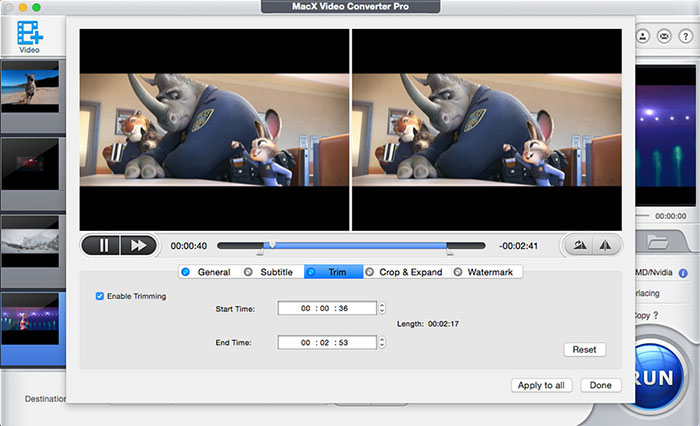Click the Reset button

585,350
